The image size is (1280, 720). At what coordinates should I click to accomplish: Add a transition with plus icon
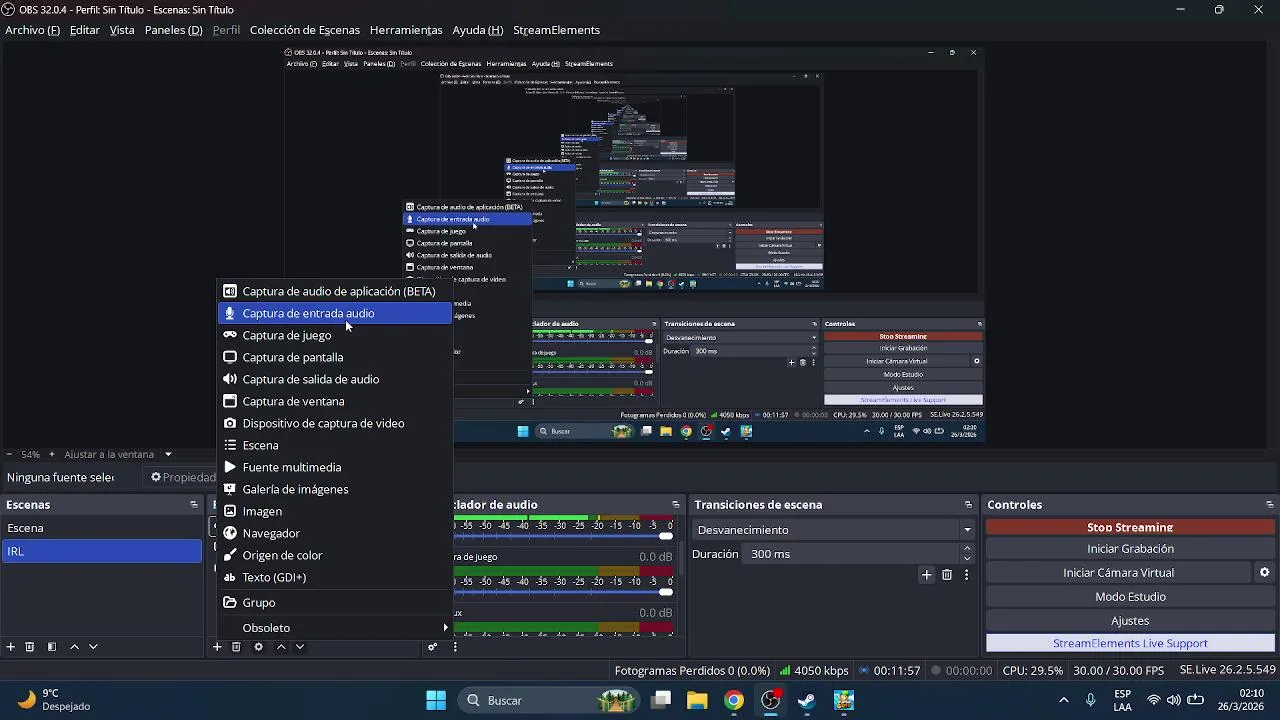click(927, 575)
